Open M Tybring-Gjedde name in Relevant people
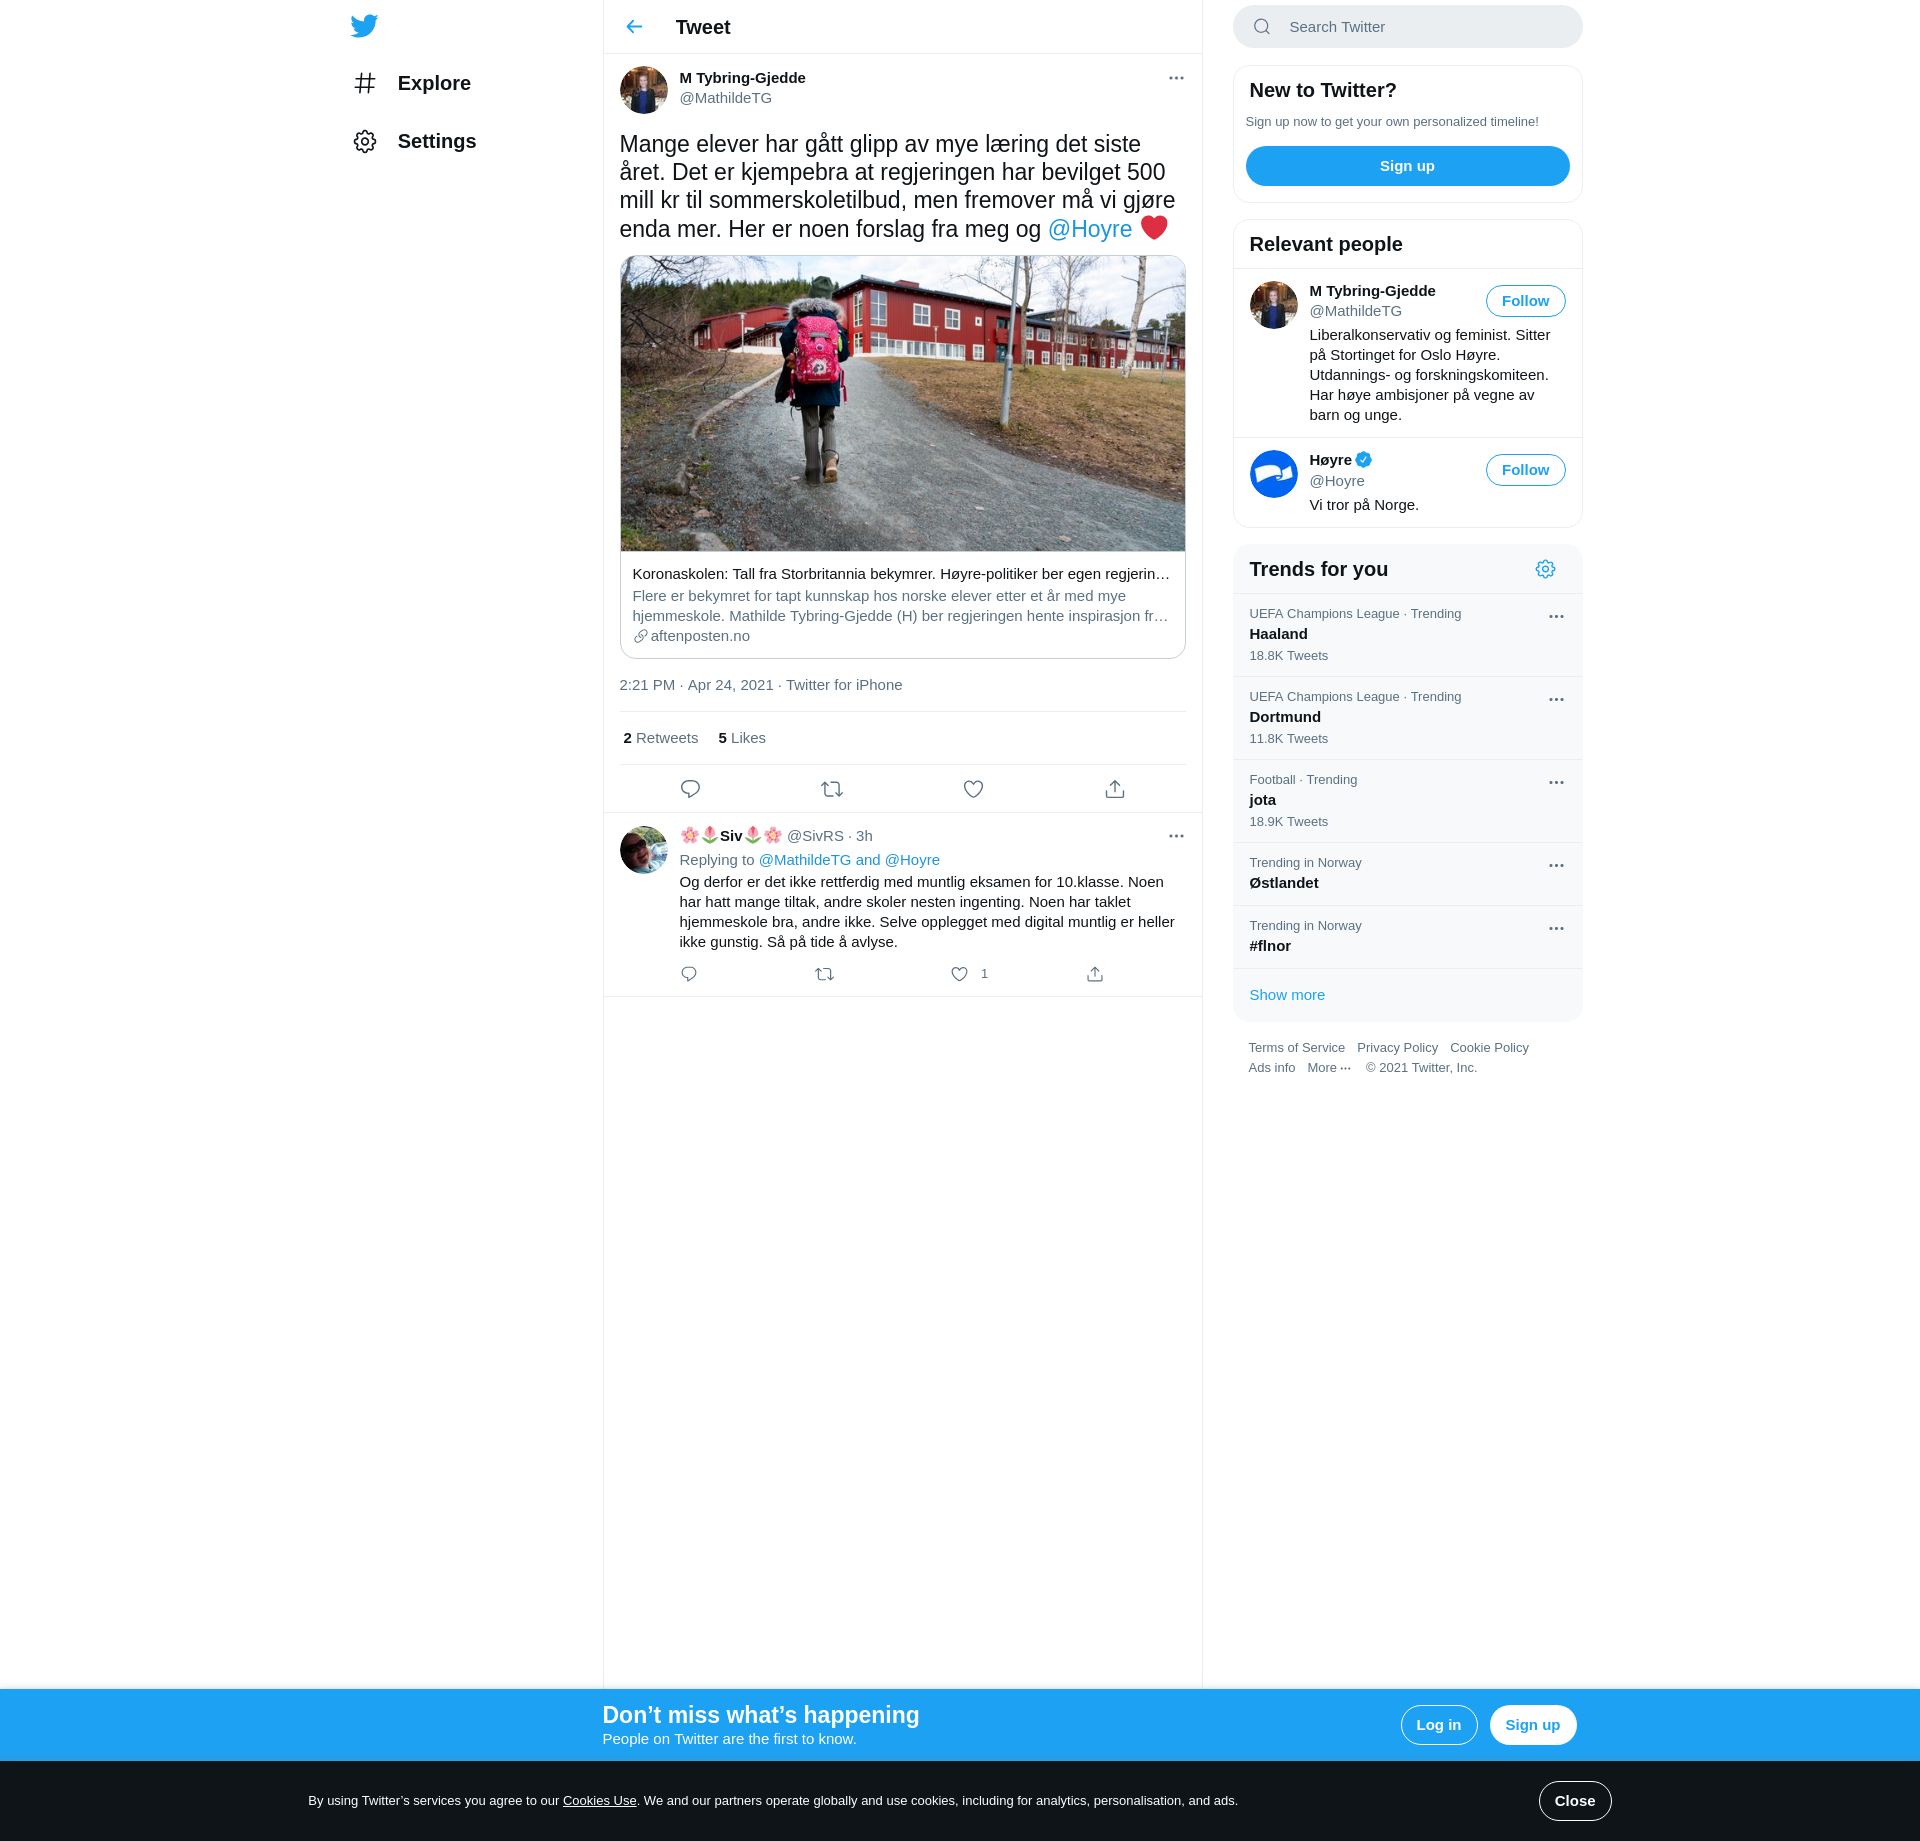This screenshot has width=1920, height=1841. (x=1372, y=291)
